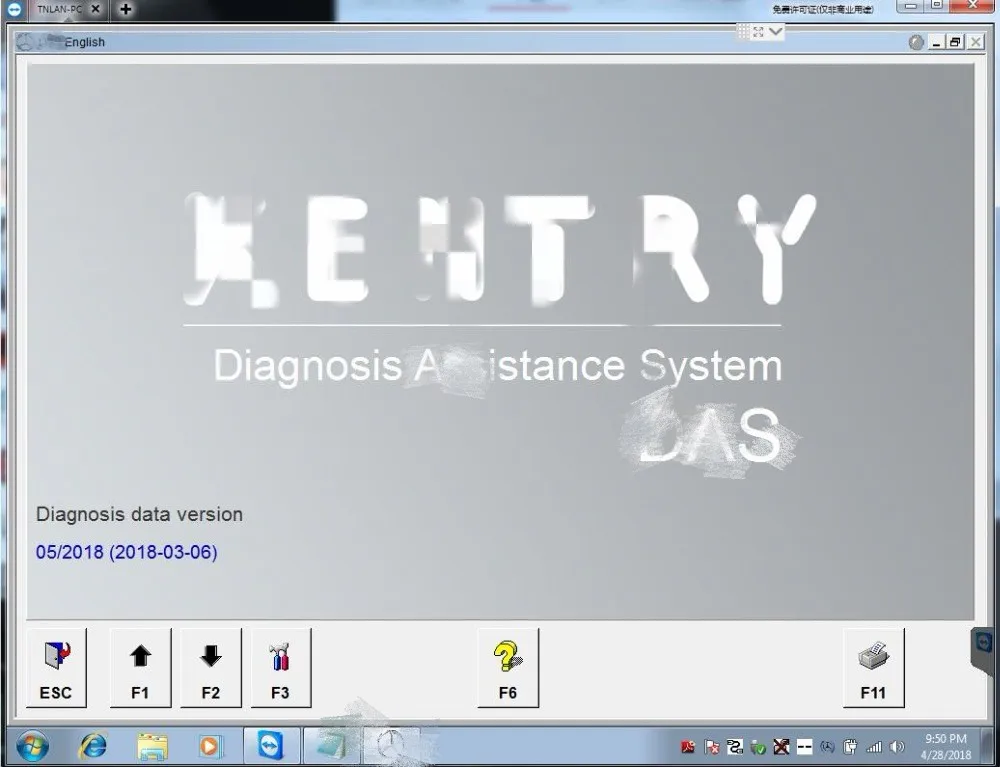This screenshot has width=1000, height=767.
Task: Restore down the DAS window
Action: click(955, 43)
